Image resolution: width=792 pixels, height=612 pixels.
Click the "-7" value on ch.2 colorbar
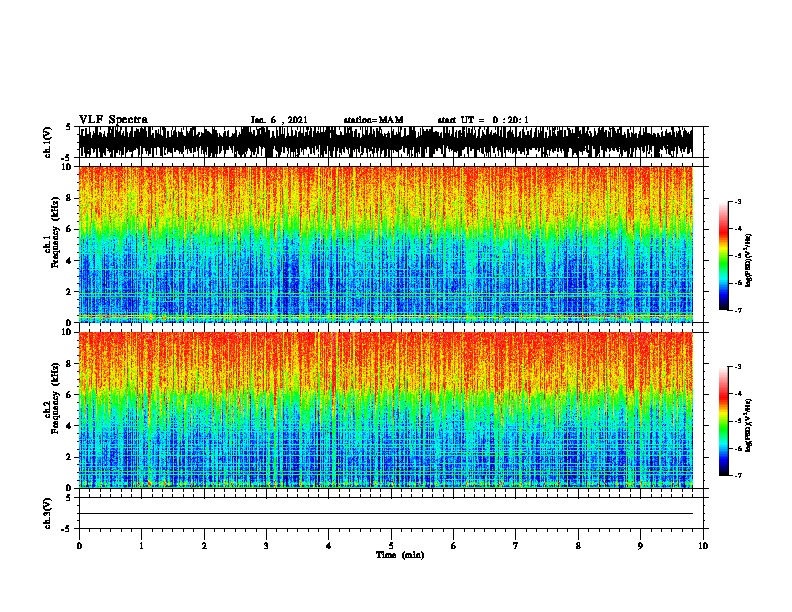[x=738, y=475]
